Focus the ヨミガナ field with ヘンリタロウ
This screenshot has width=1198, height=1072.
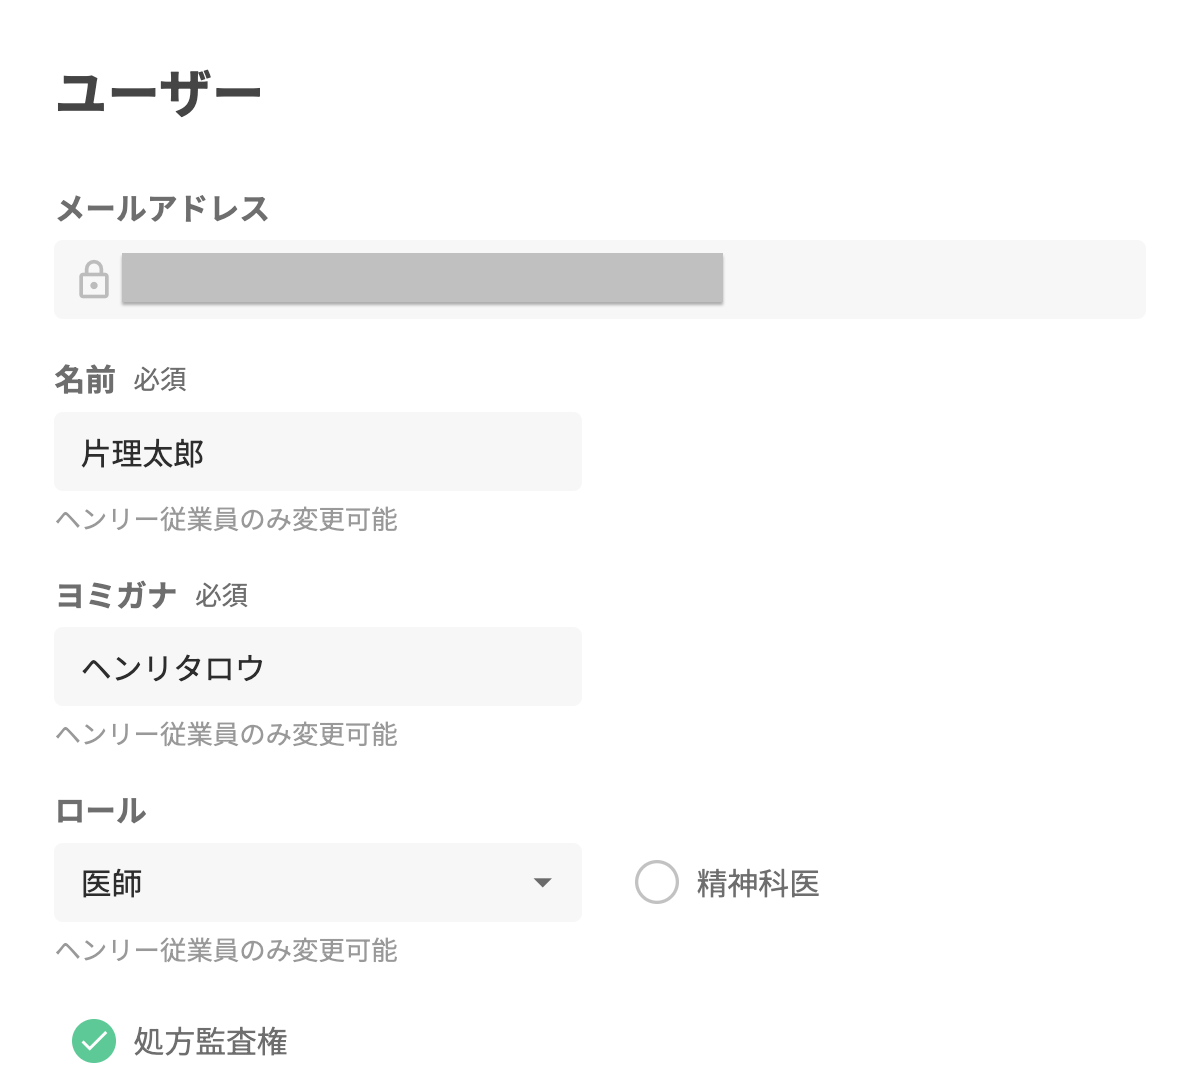(317, 667)
